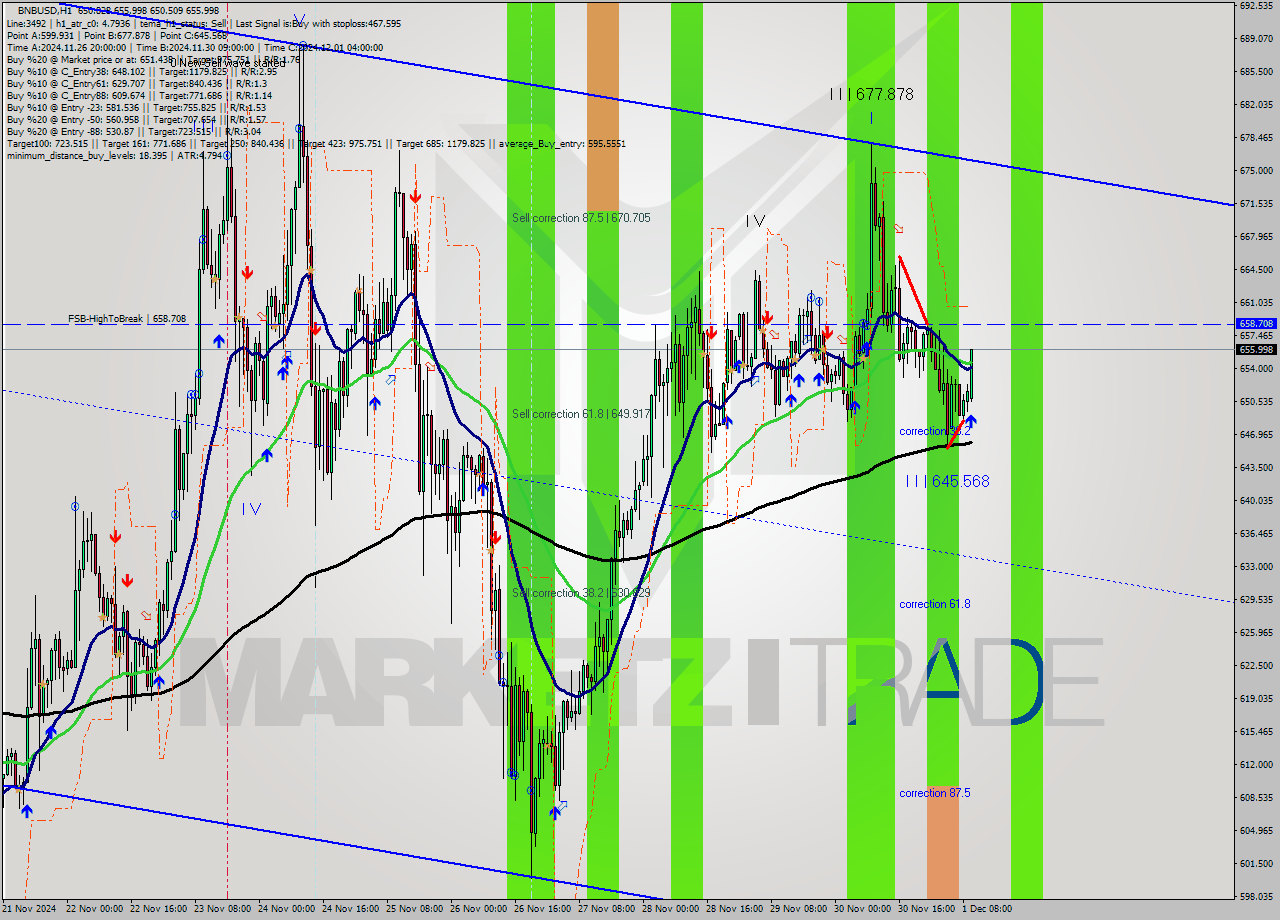Screen dimensions: 1280x920
Task: Click the black 655.998 current price tag
Action: (1256, 349)
